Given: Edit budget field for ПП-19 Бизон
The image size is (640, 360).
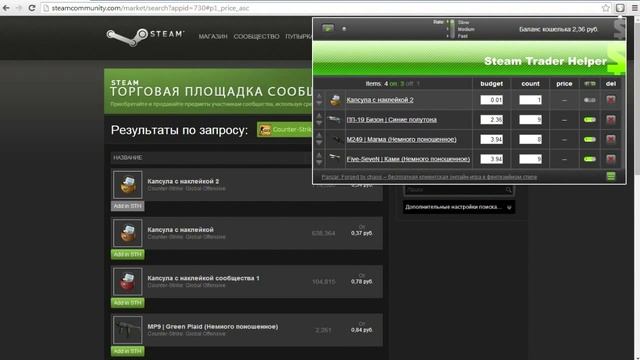Looking at the screenshot, I should tap(491, 120).
